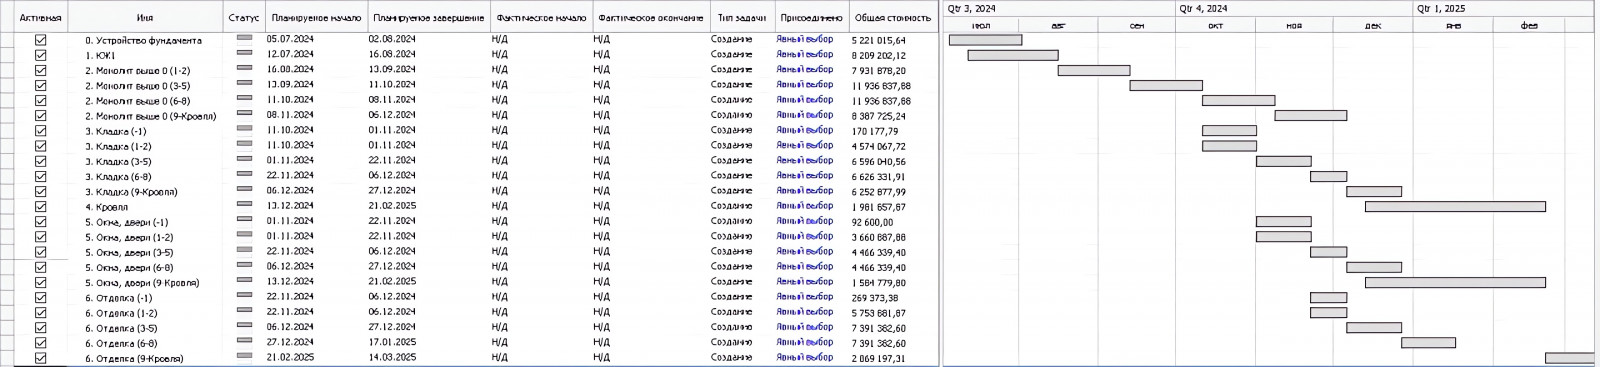The height and width of the screenshot is (367, 1600).
Task: Click status icon of 3. Кладка (3-5)
Action: [x=244, y=159]
